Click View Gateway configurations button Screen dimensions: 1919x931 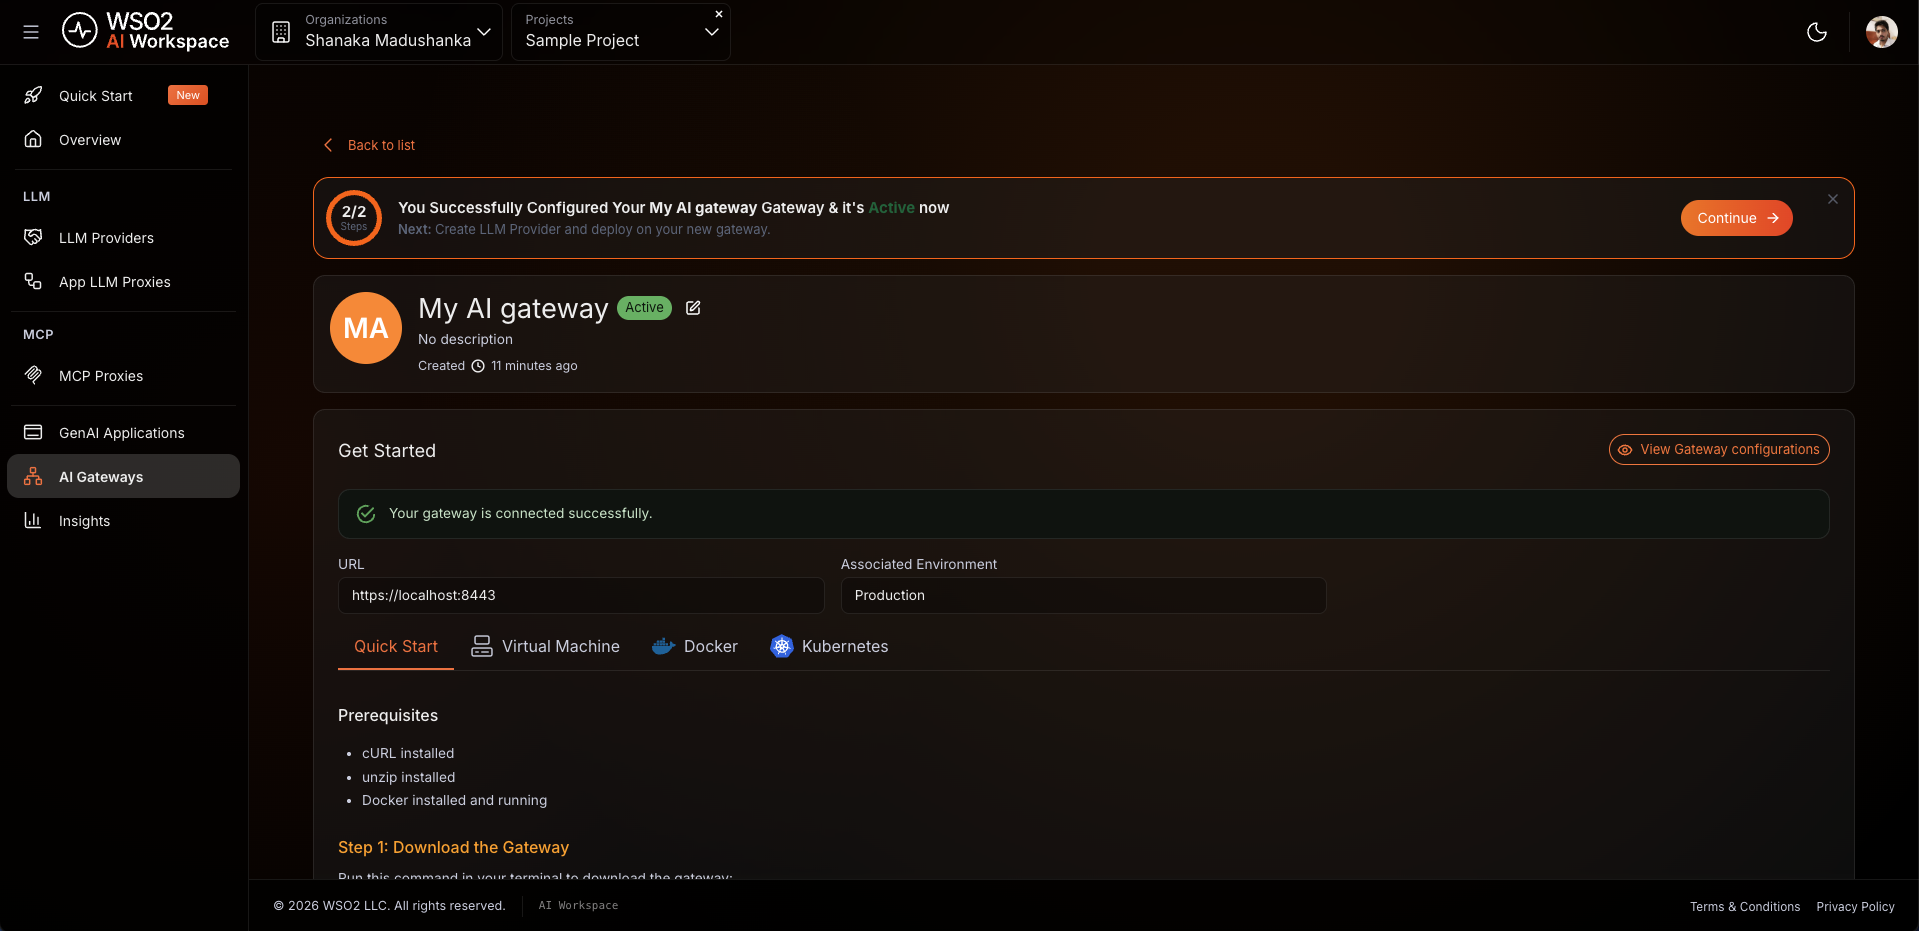coord(1718,450)
